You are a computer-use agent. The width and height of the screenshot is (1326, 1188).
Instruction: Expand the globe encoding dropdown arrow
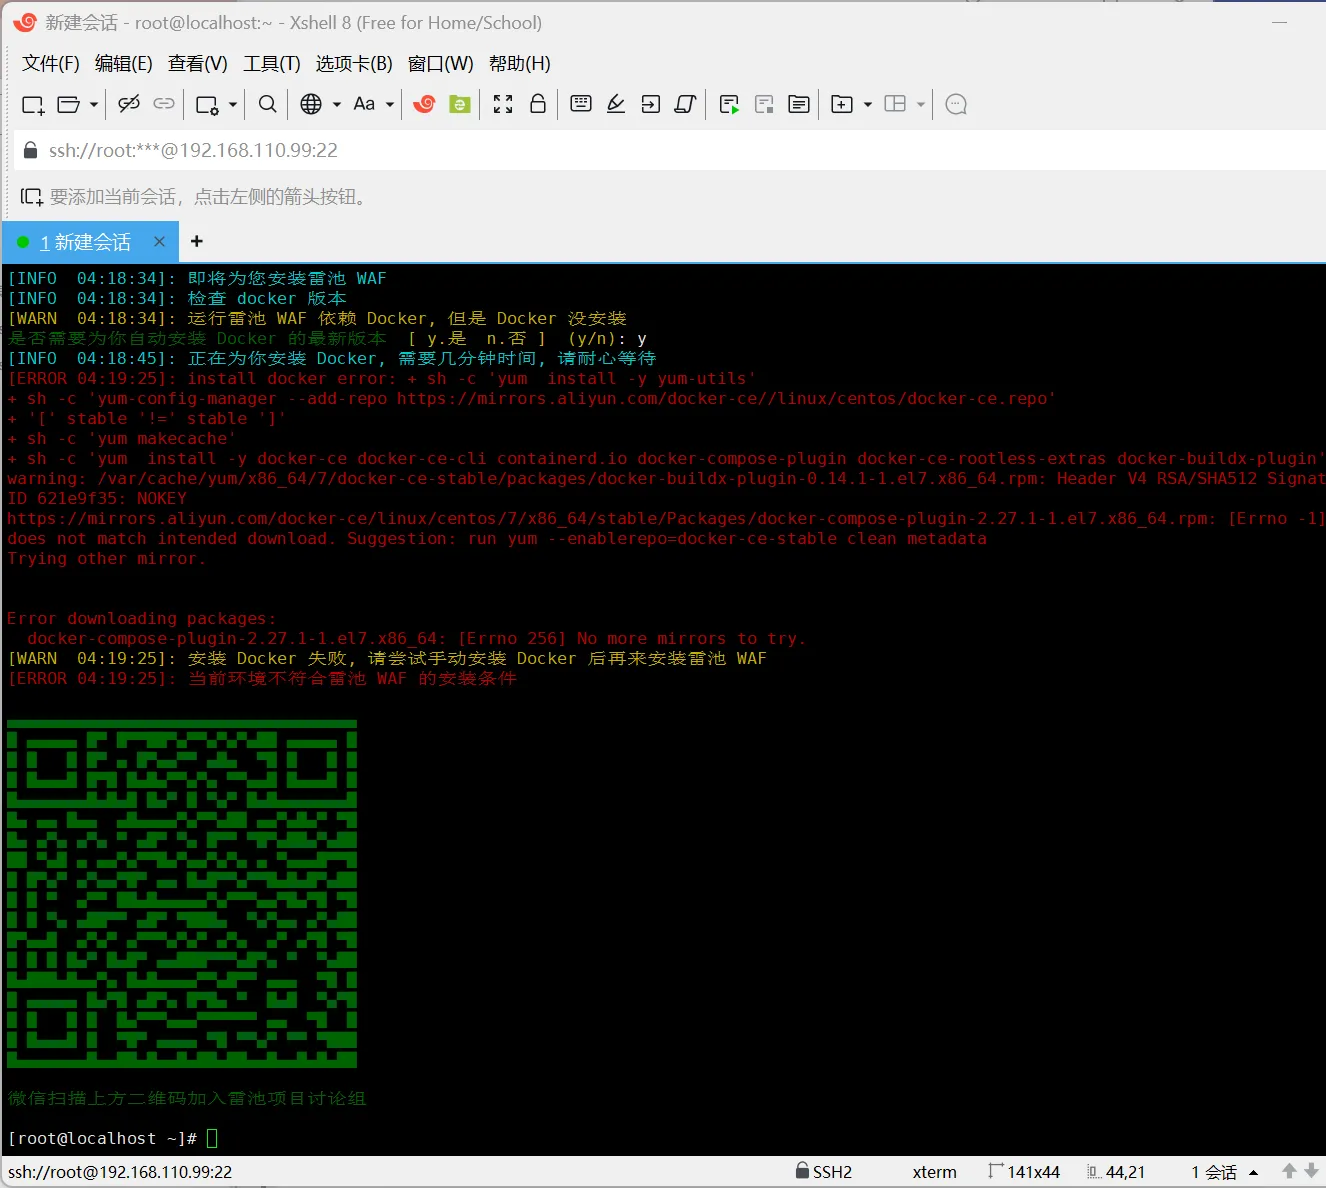click(337, 104)
